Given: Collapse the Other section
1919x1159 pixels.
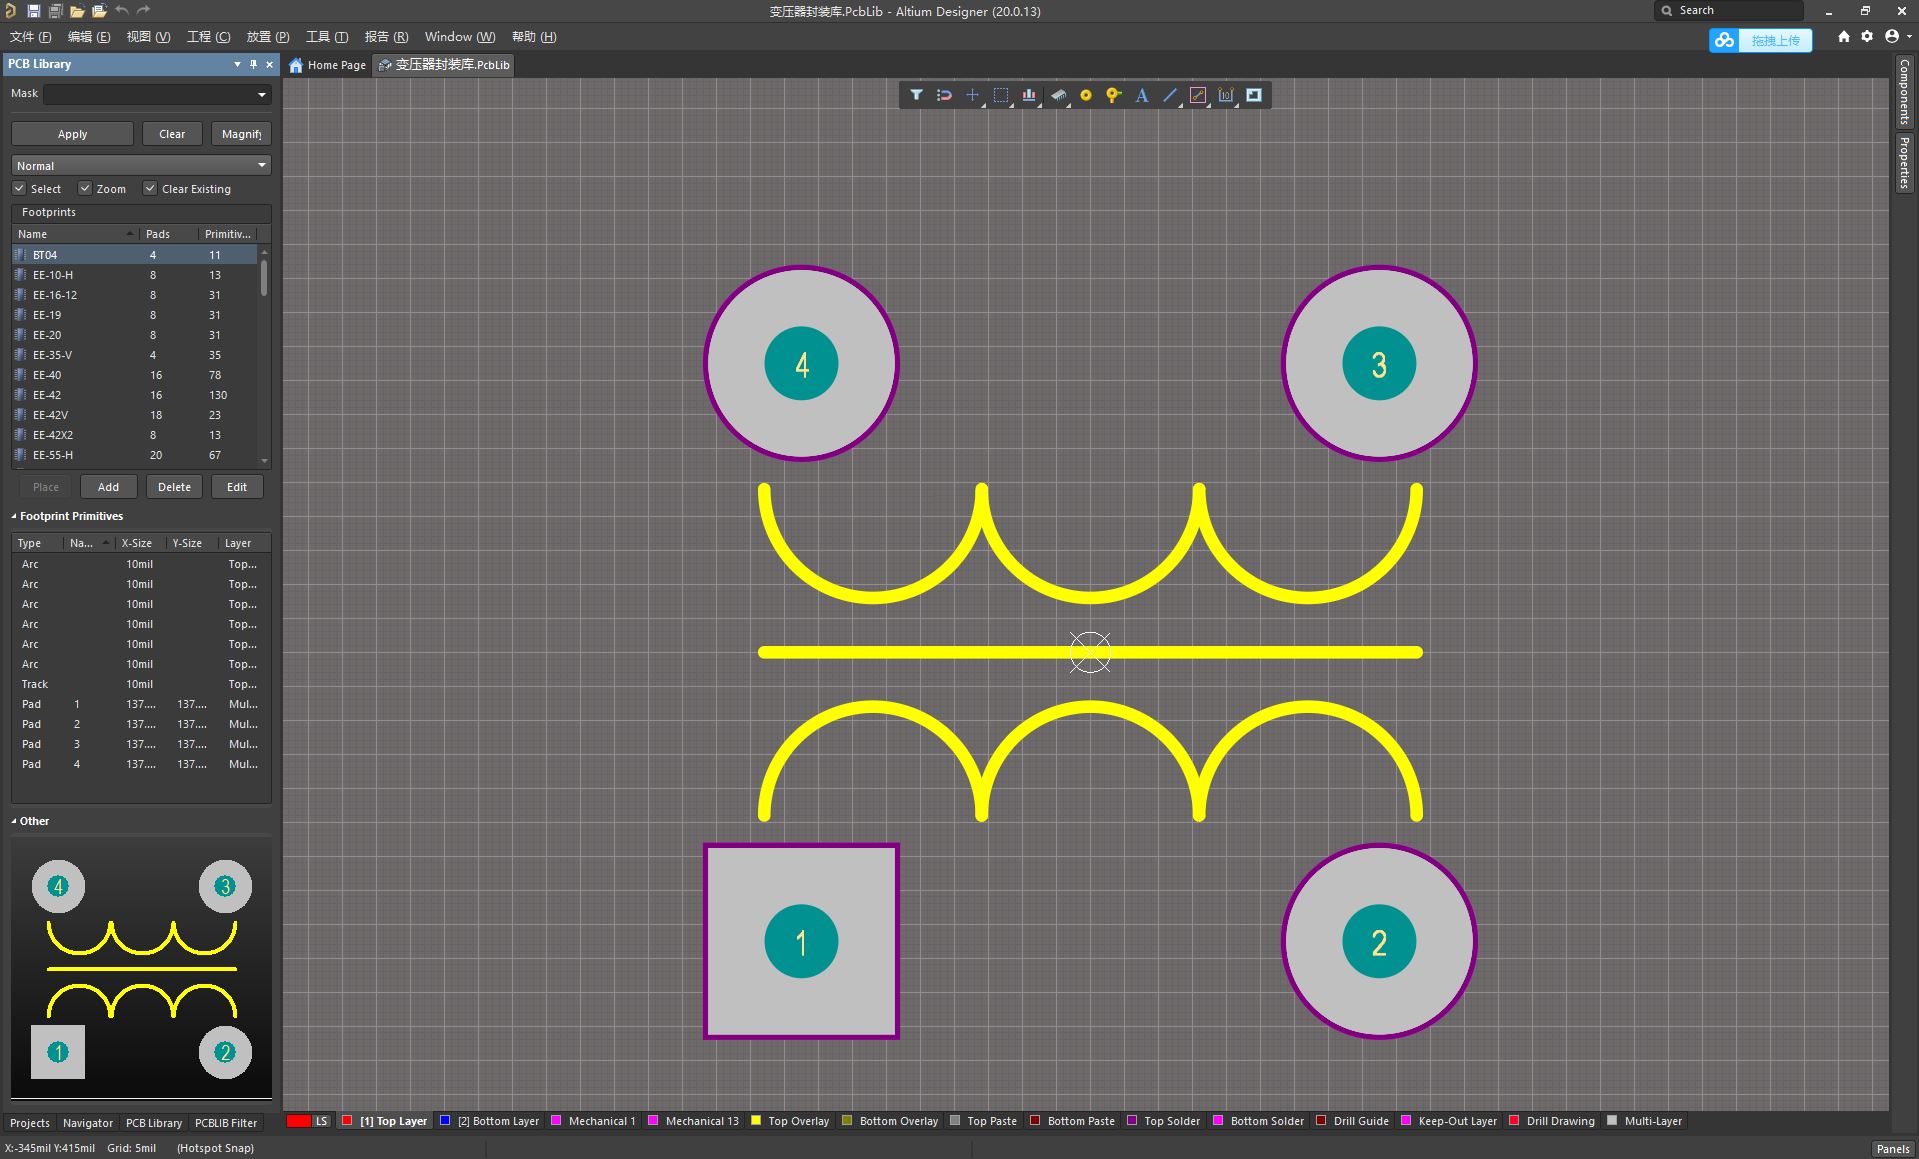Looking at the screenshot, I should (x=14, y=821).
